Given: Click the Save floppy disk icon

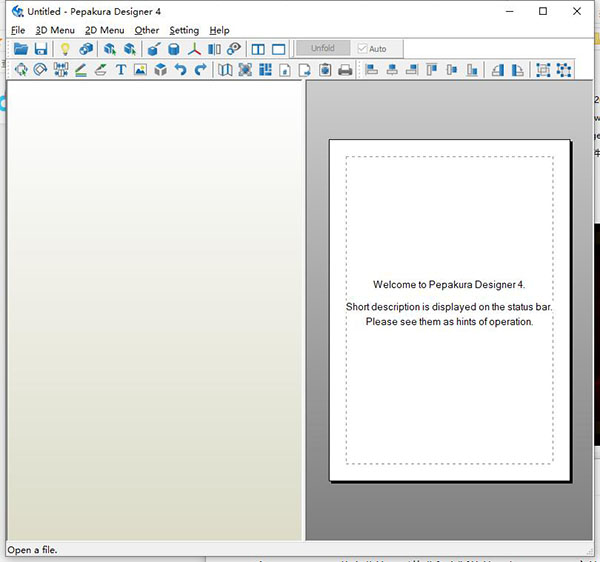Looking at the screenshot, I should pos(41,49).
